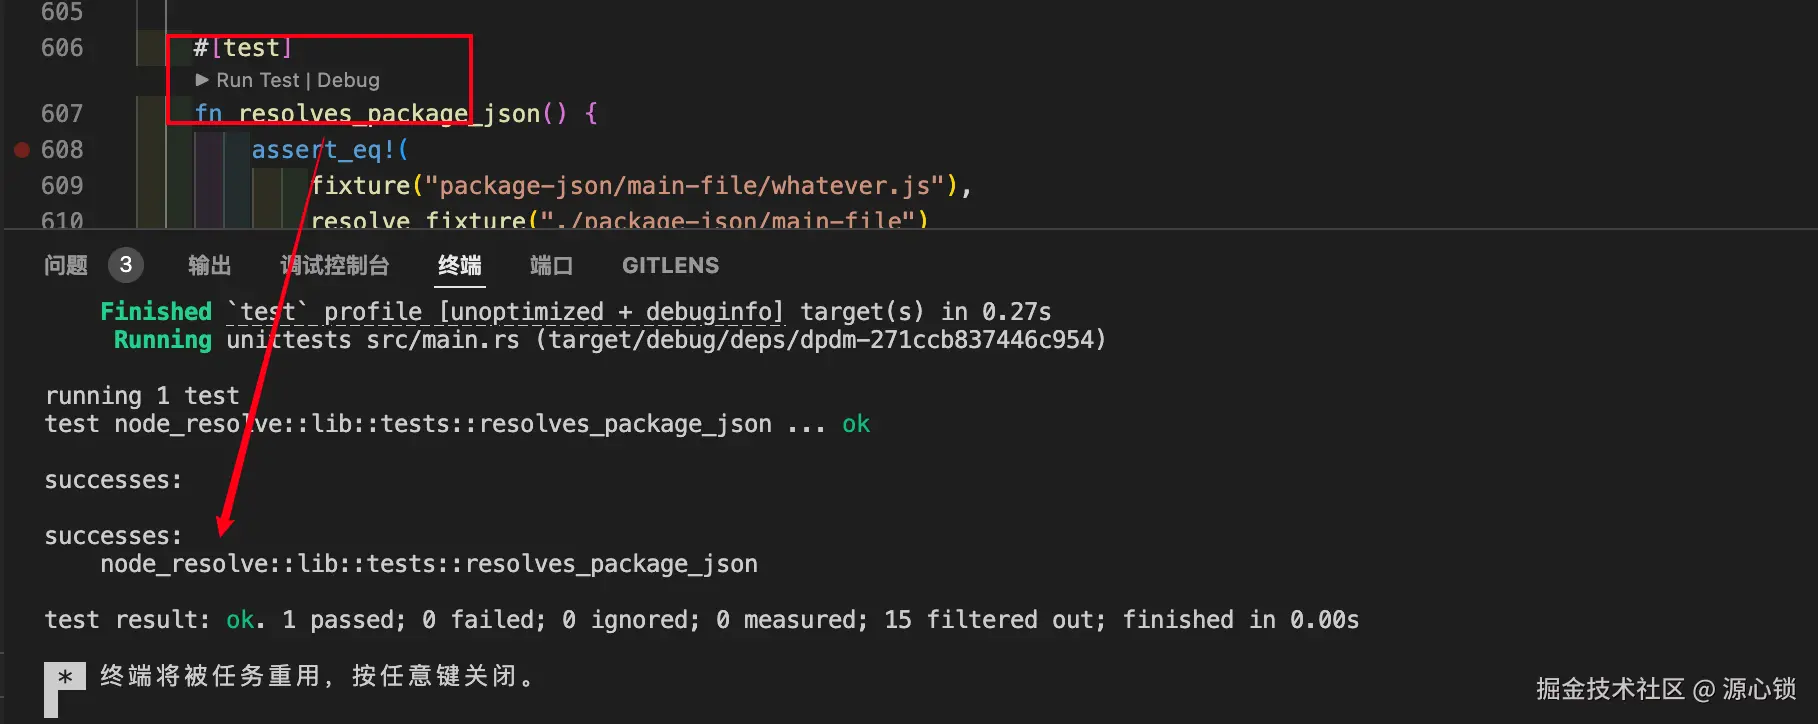Viewport: 1818px width, 724px height.
Task: Click line number 607 in the gutter
Action: [62, 114]
